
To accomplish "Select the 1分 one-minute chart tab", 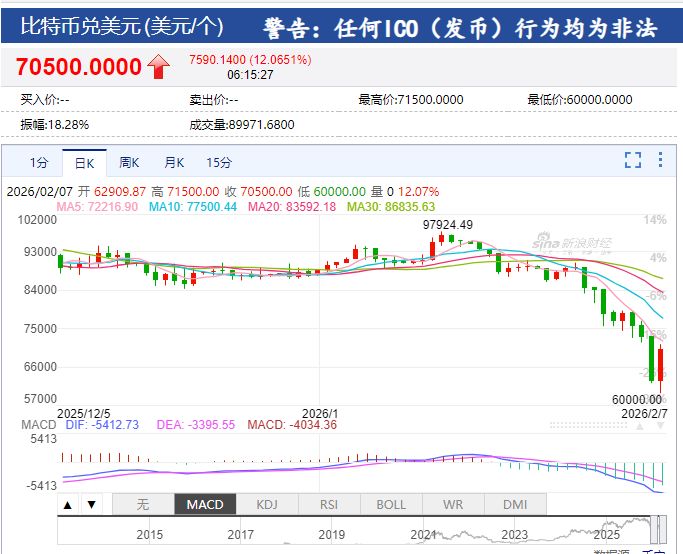I will [x=39, y=162].
